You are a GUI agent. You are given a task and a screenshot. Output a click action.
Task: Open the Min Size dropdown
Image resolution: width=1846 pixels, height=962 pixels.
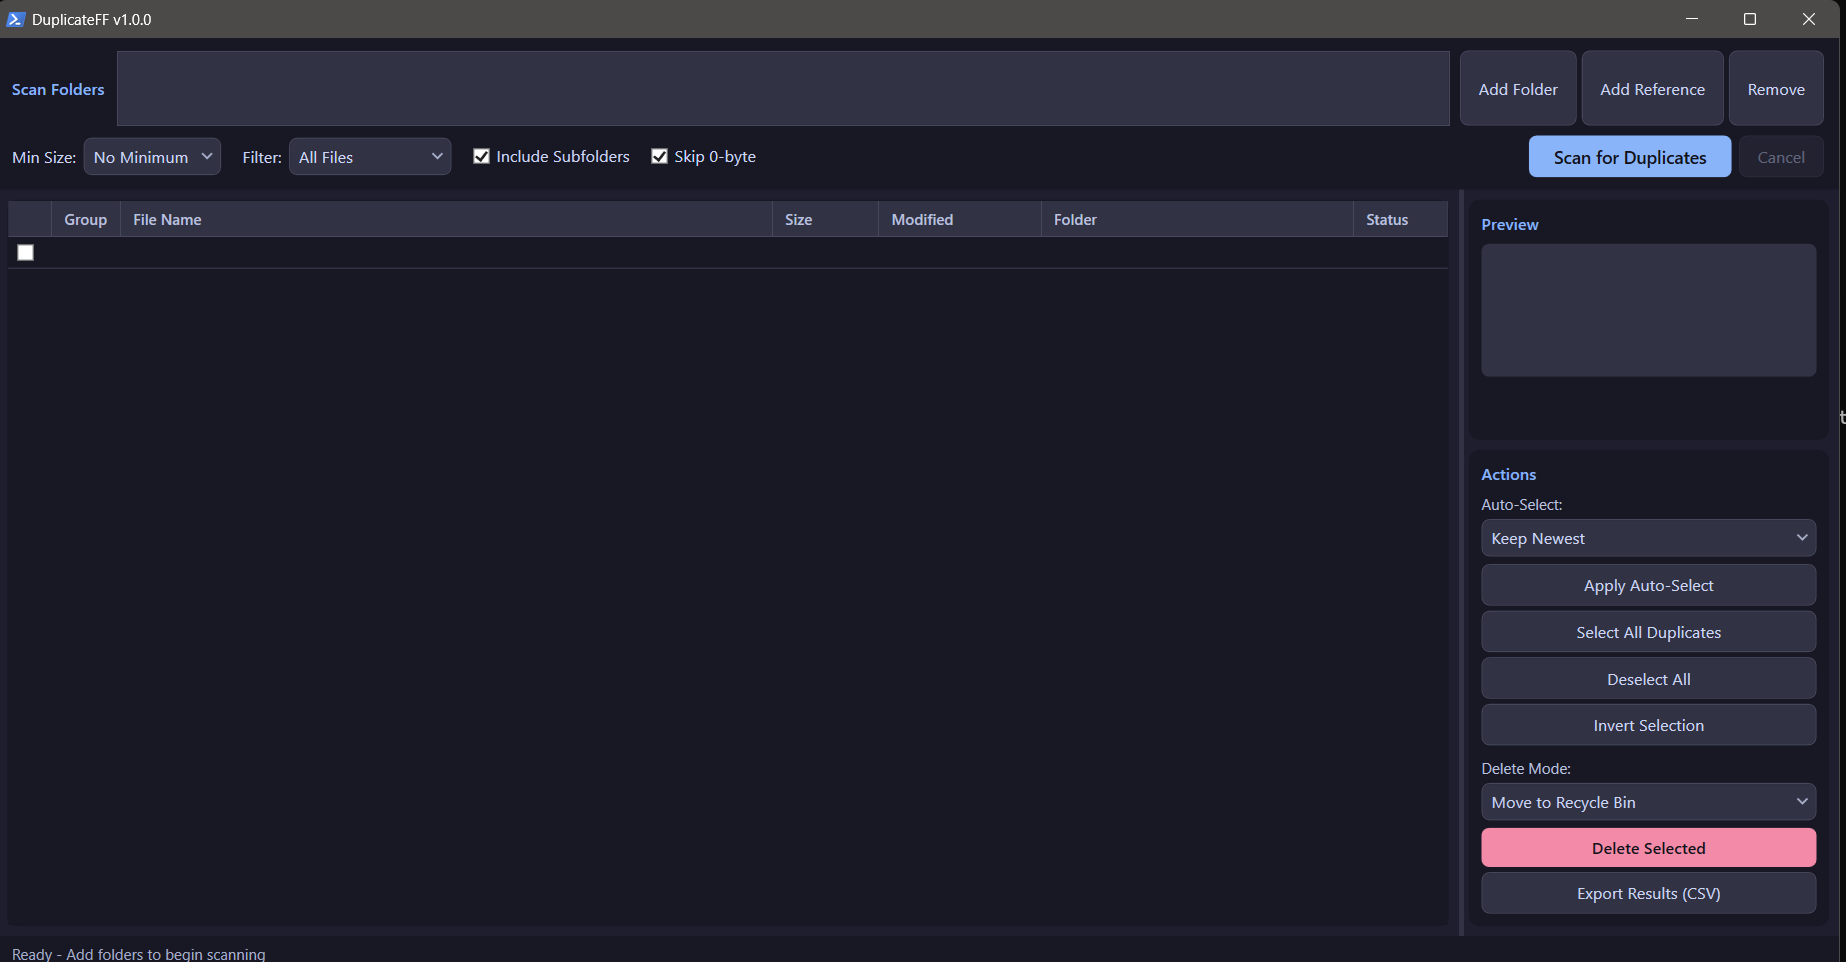(x=151, y=156)
